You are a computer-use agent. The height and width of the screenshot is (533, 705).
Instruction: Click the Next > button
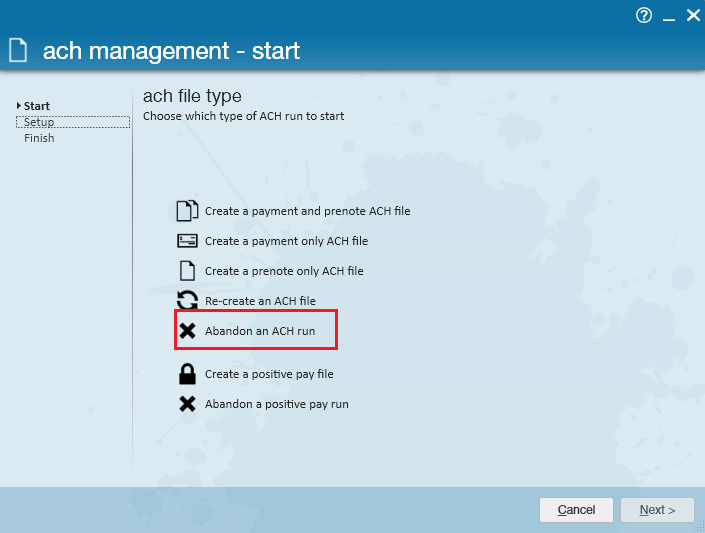657,510
